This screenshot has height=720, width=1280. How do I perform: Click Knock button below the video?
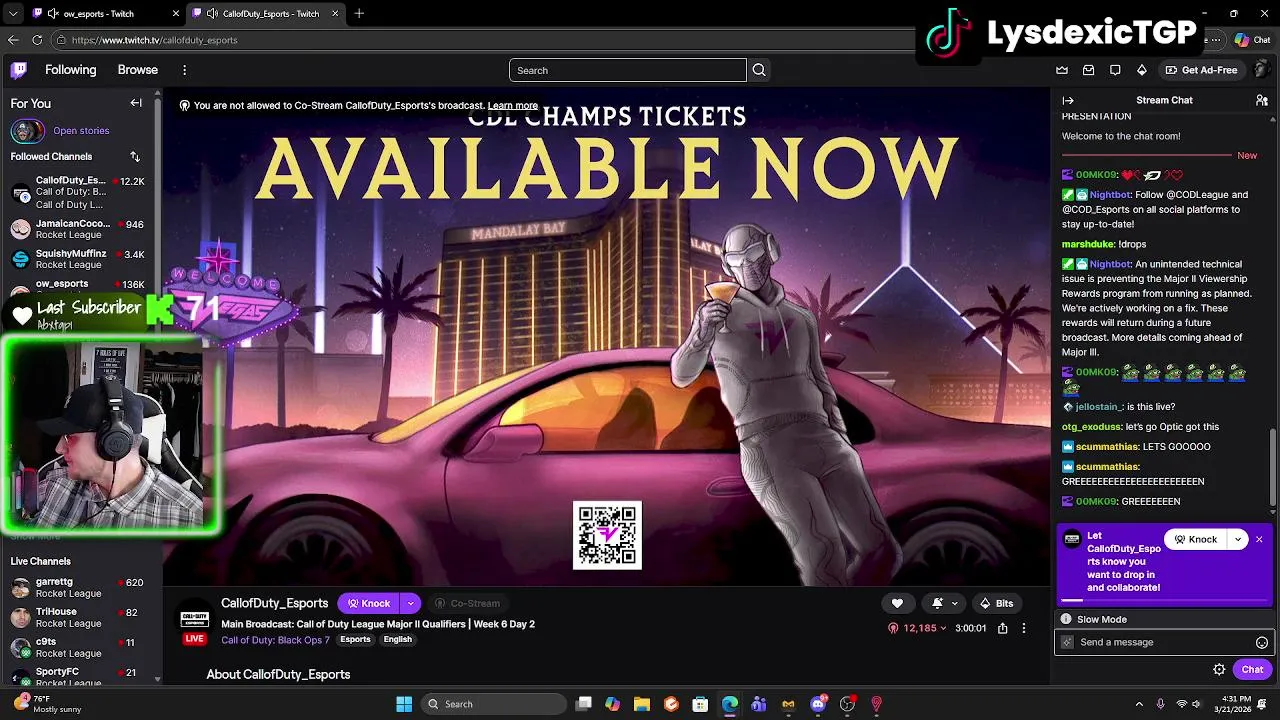368,603
